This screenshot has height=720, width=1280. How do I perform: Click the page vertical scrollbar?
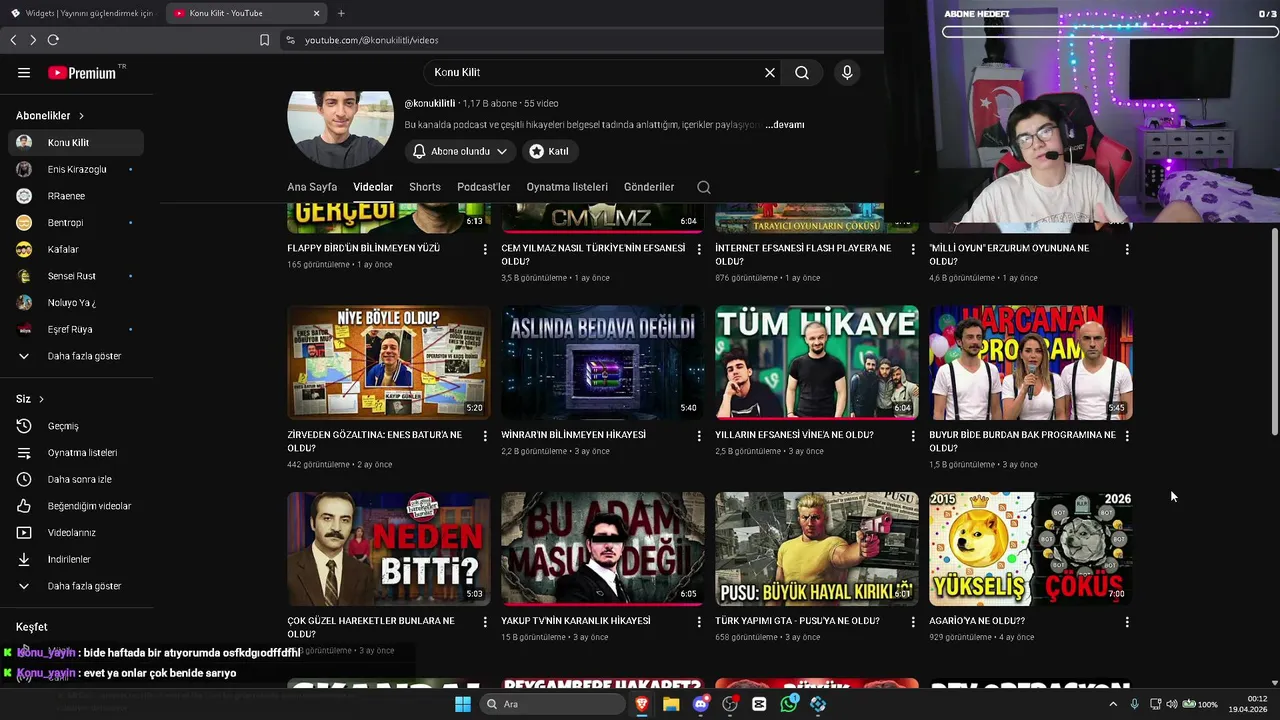(x=1274, y=330)
